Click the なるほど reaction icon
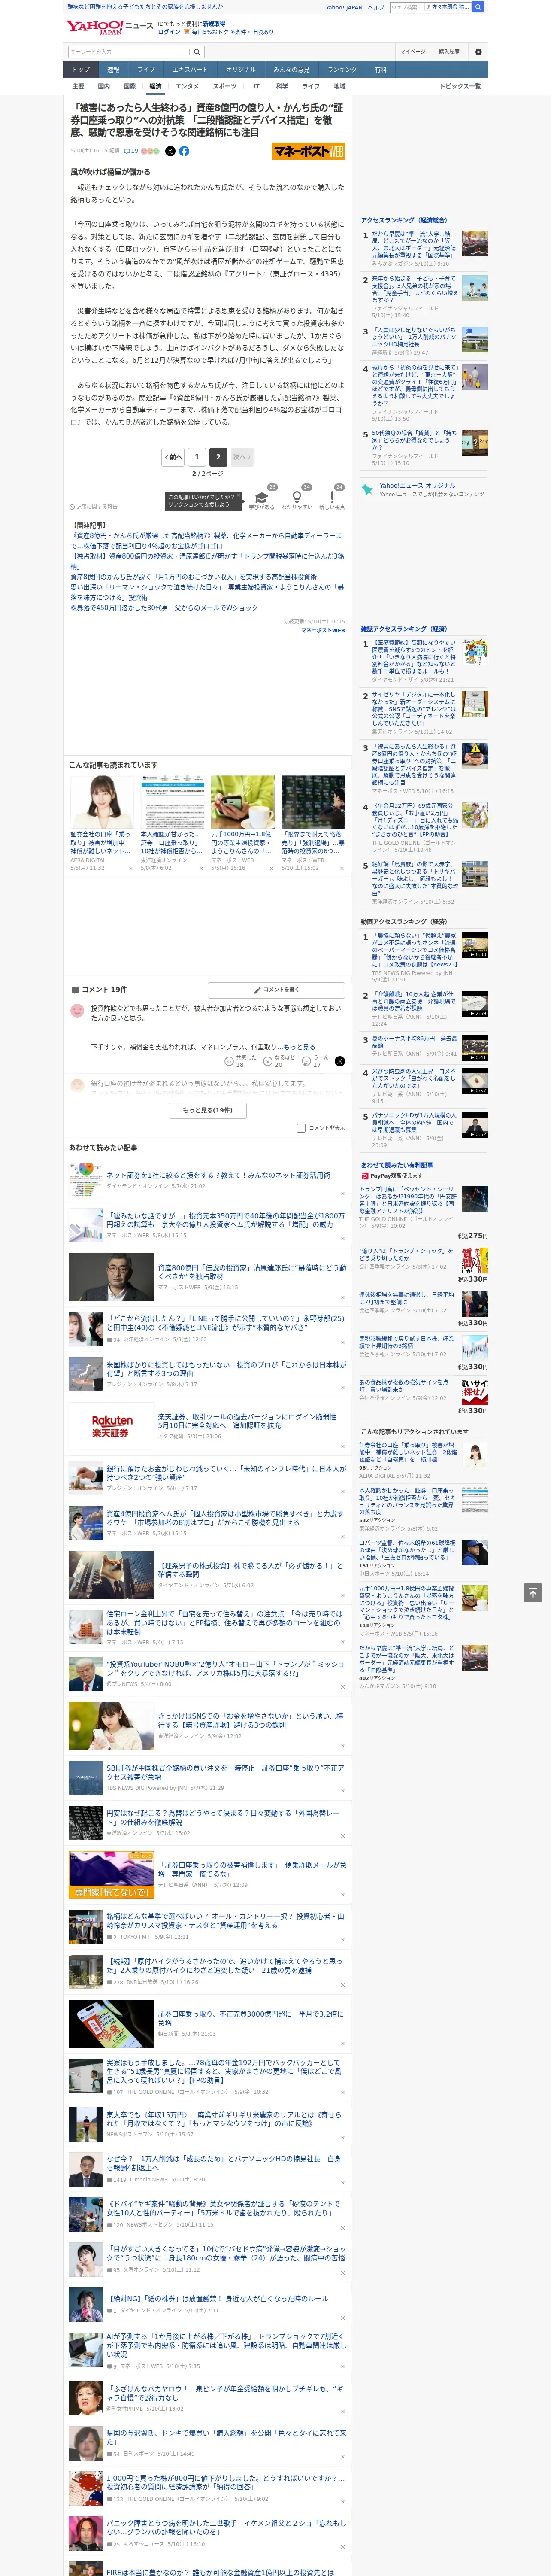The height and width of the screenshot is (2576, 551). click(279, 1061)
